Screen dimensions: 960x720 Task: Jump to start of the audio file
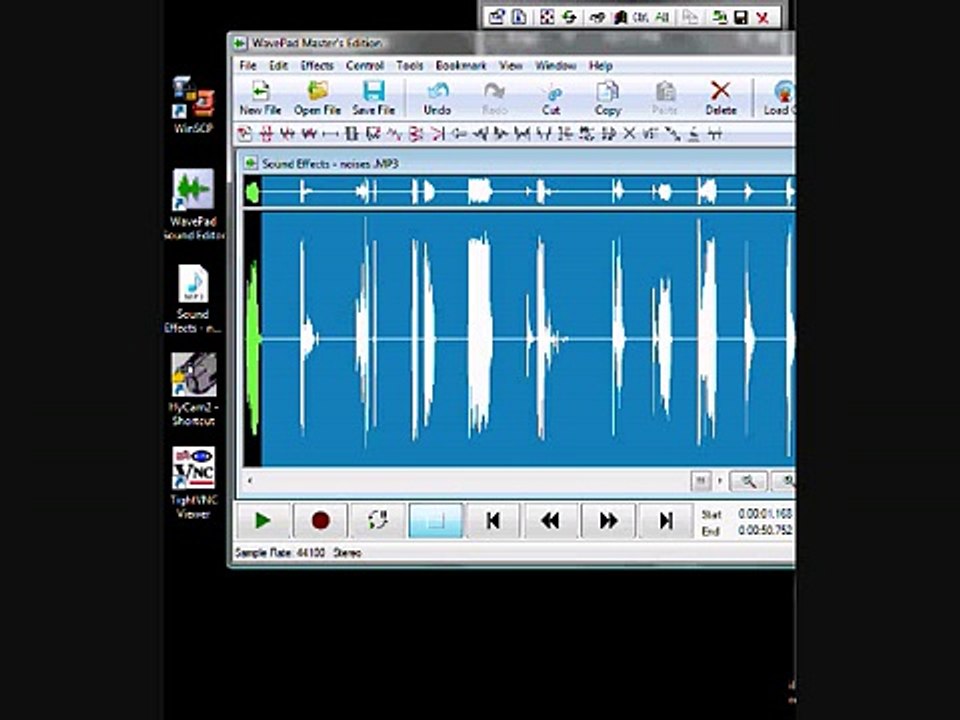tap(493, 520)
